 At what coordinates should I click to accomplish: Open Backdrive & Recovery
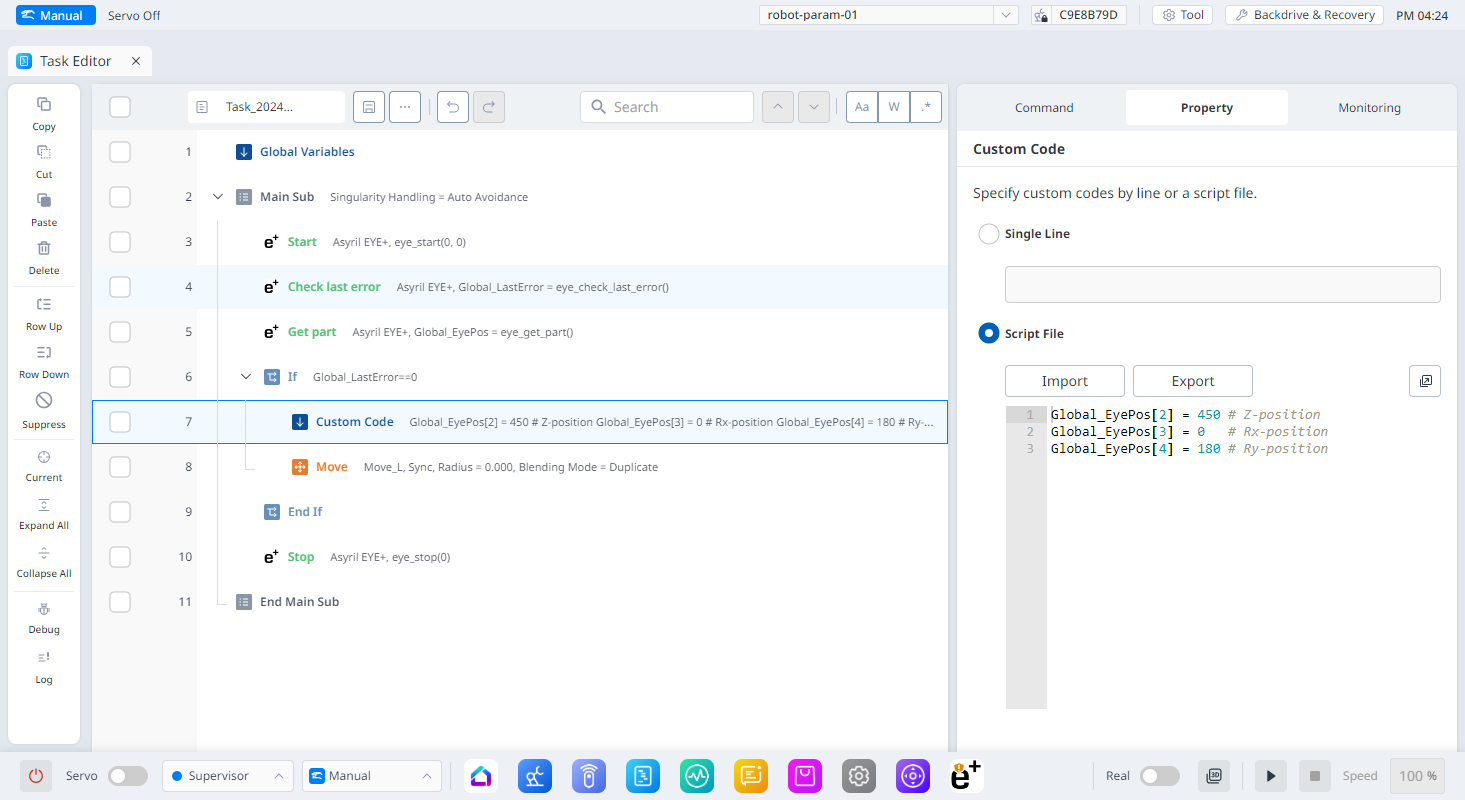point(1304,15)
